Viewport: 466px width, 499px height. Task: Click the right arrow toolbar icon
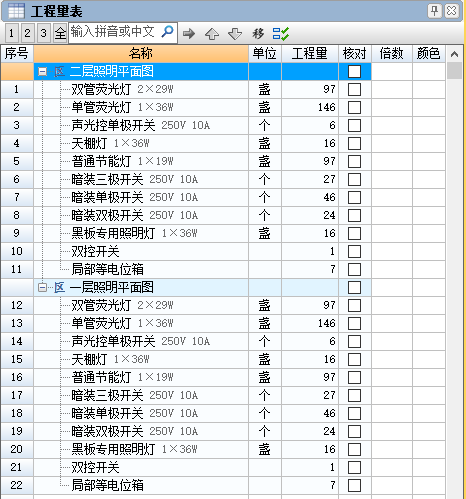tap(189, 33)
